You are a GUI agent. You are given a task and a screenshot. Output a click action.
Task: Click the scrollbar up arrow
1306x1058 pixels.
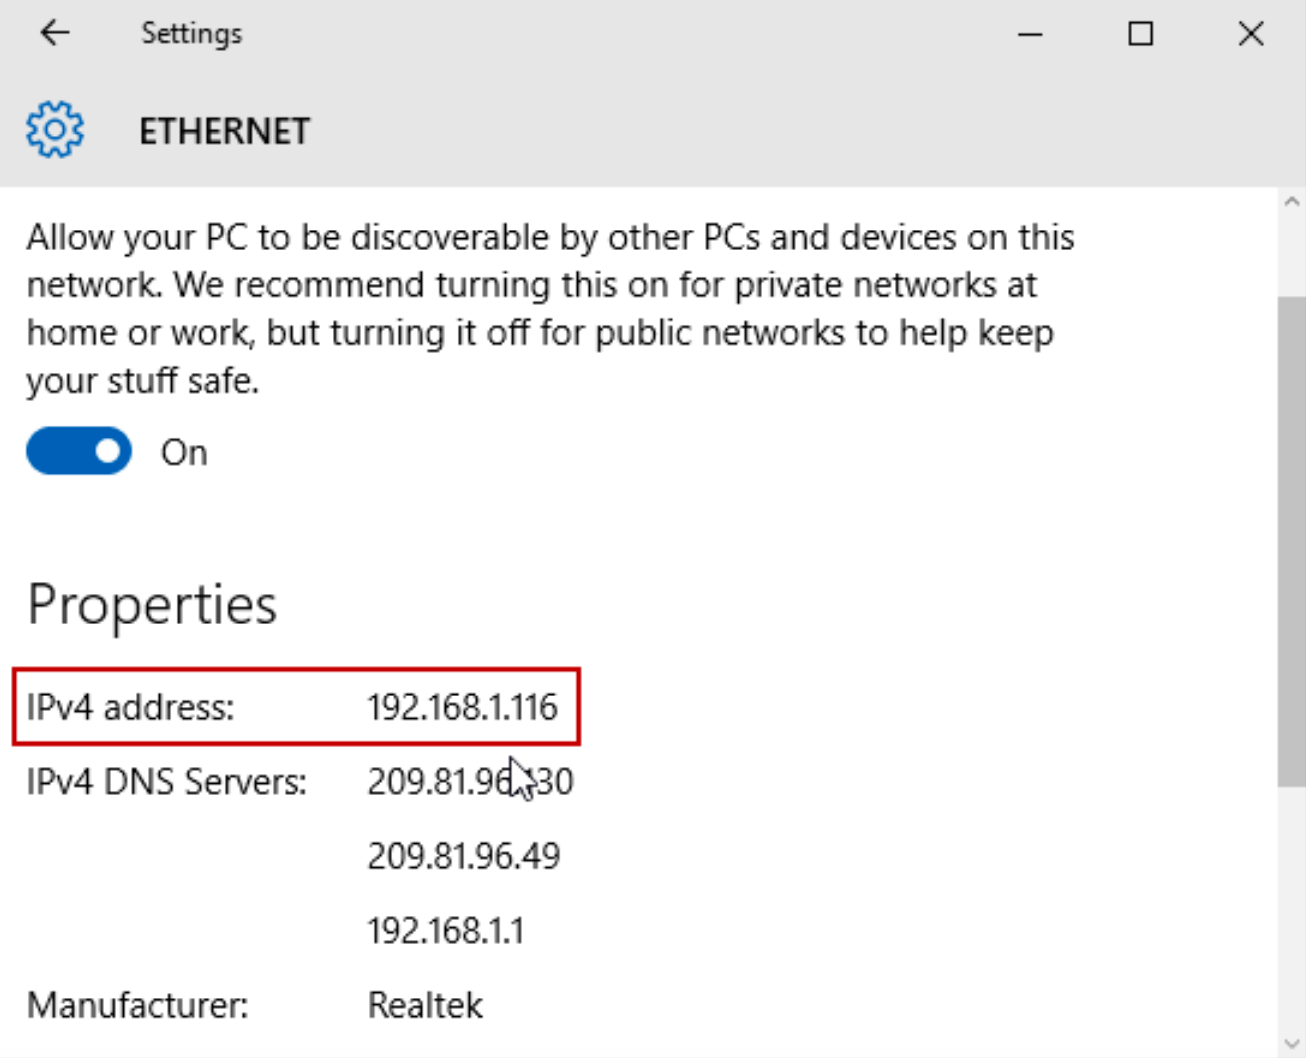(1291, 202)
